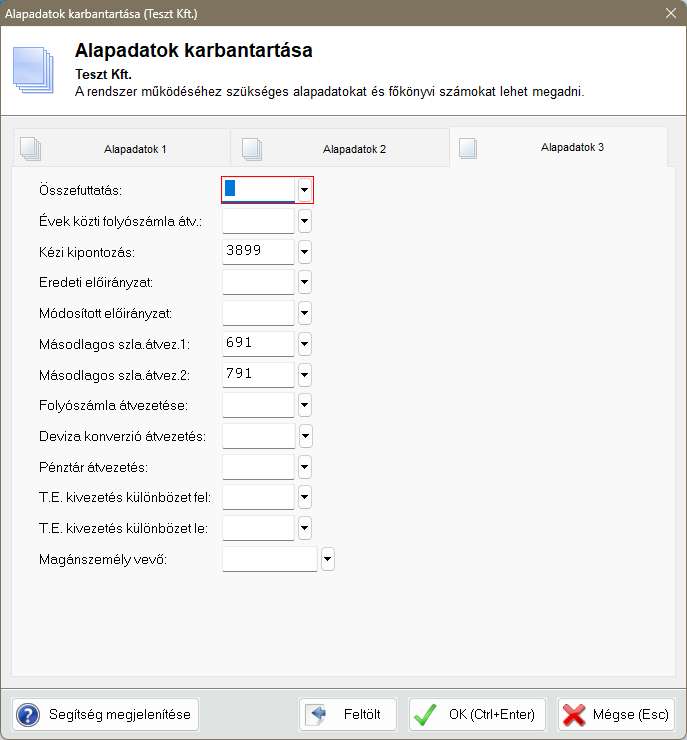The height and width of the screenshot is (740, 687).
Task: Click into the Eredeti előirányzat input field
Action: (258, 282)
